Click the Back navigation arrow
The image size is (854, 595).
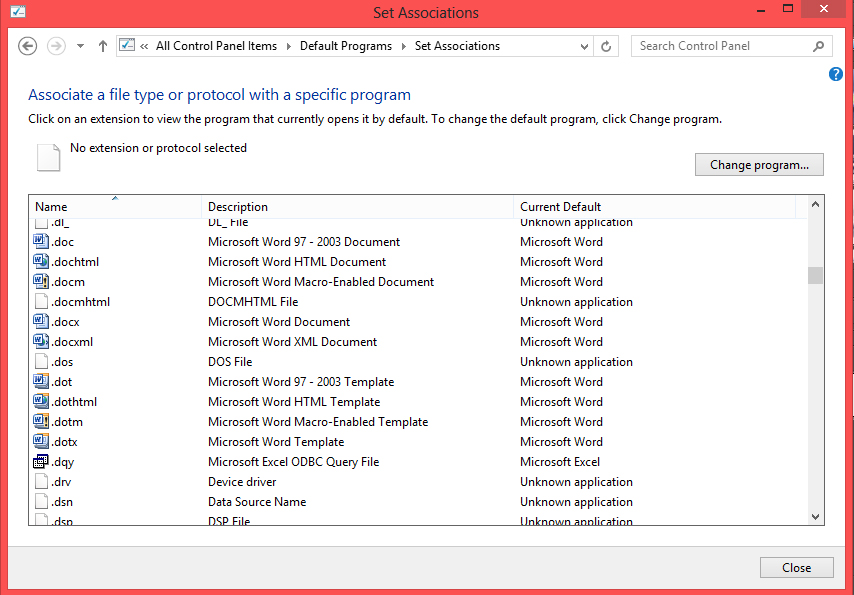[28, 46]
